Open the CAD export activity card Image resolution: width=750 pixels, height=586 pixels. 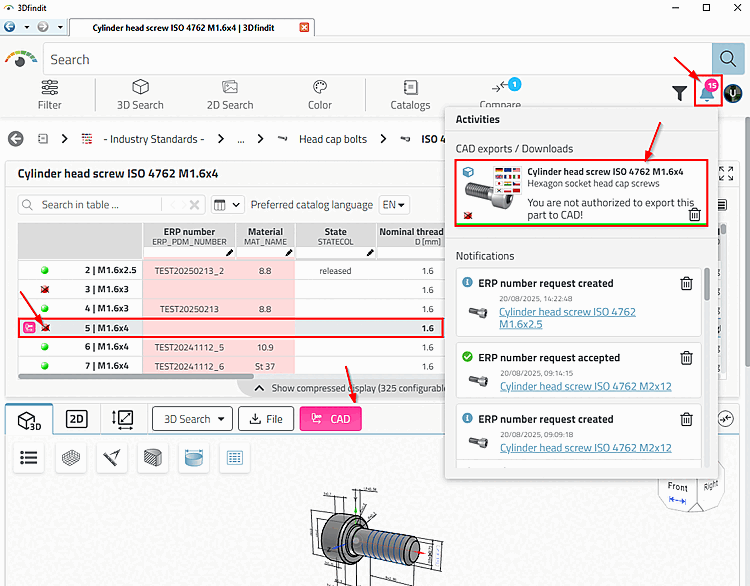[x=581, y=193]
